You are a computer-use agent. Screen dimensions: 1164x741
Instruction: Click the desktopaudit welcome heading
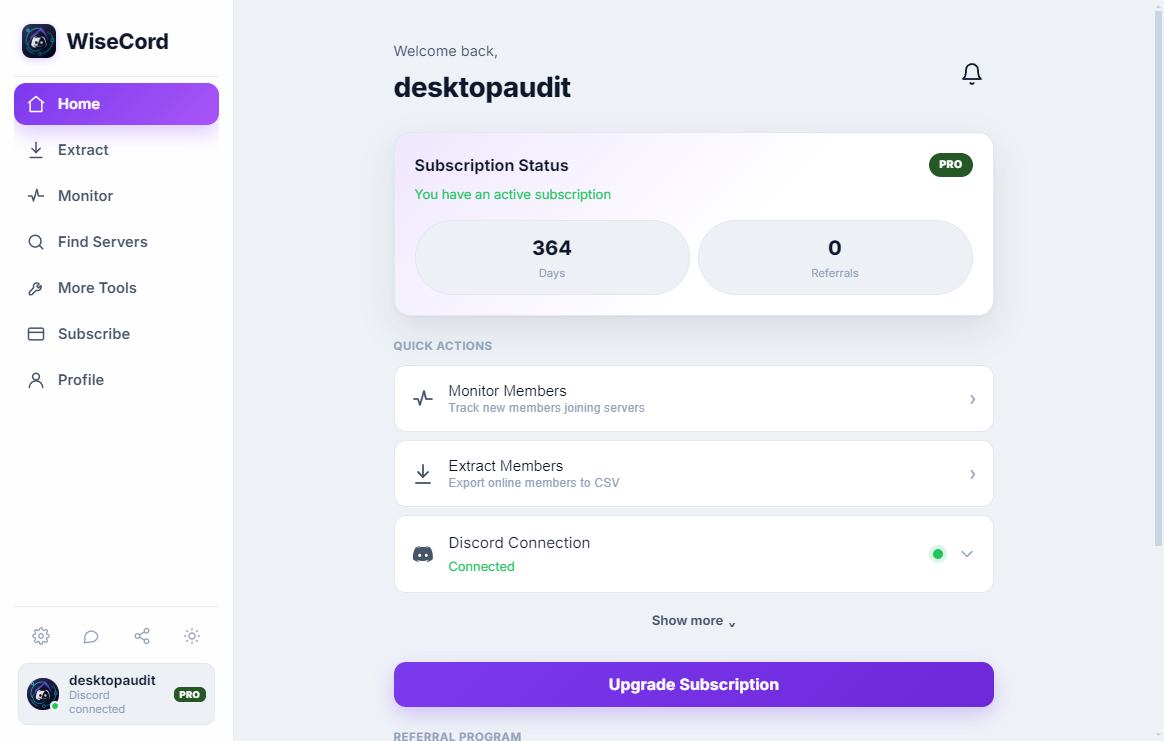pyautogui.click(x=482, y=88)
